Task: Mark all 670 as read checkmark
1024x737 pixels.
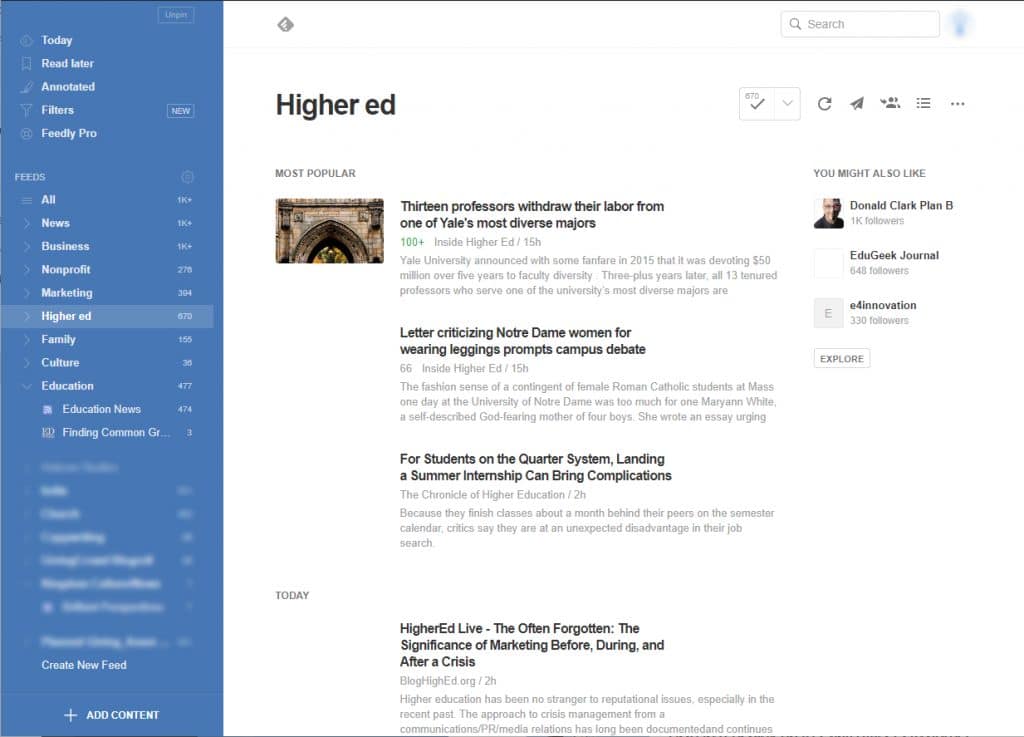Action: pos(757,103)
